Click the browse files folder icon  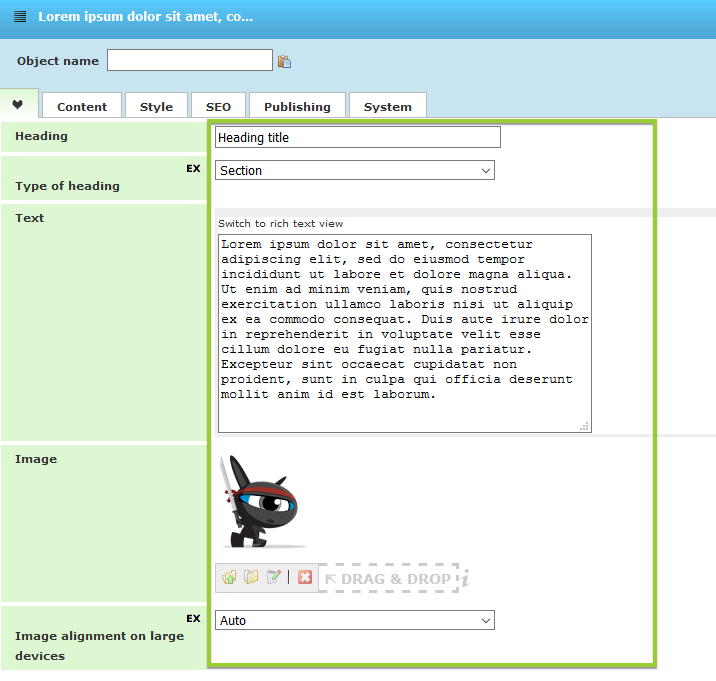coord(251,578)
